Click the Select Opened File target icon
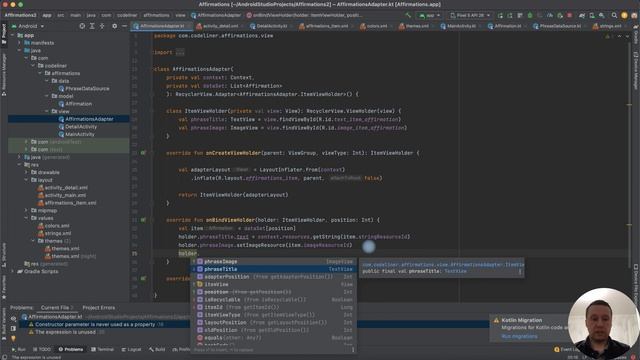The width and height of the screenshot is (640, 360). [x=82, y=26]
